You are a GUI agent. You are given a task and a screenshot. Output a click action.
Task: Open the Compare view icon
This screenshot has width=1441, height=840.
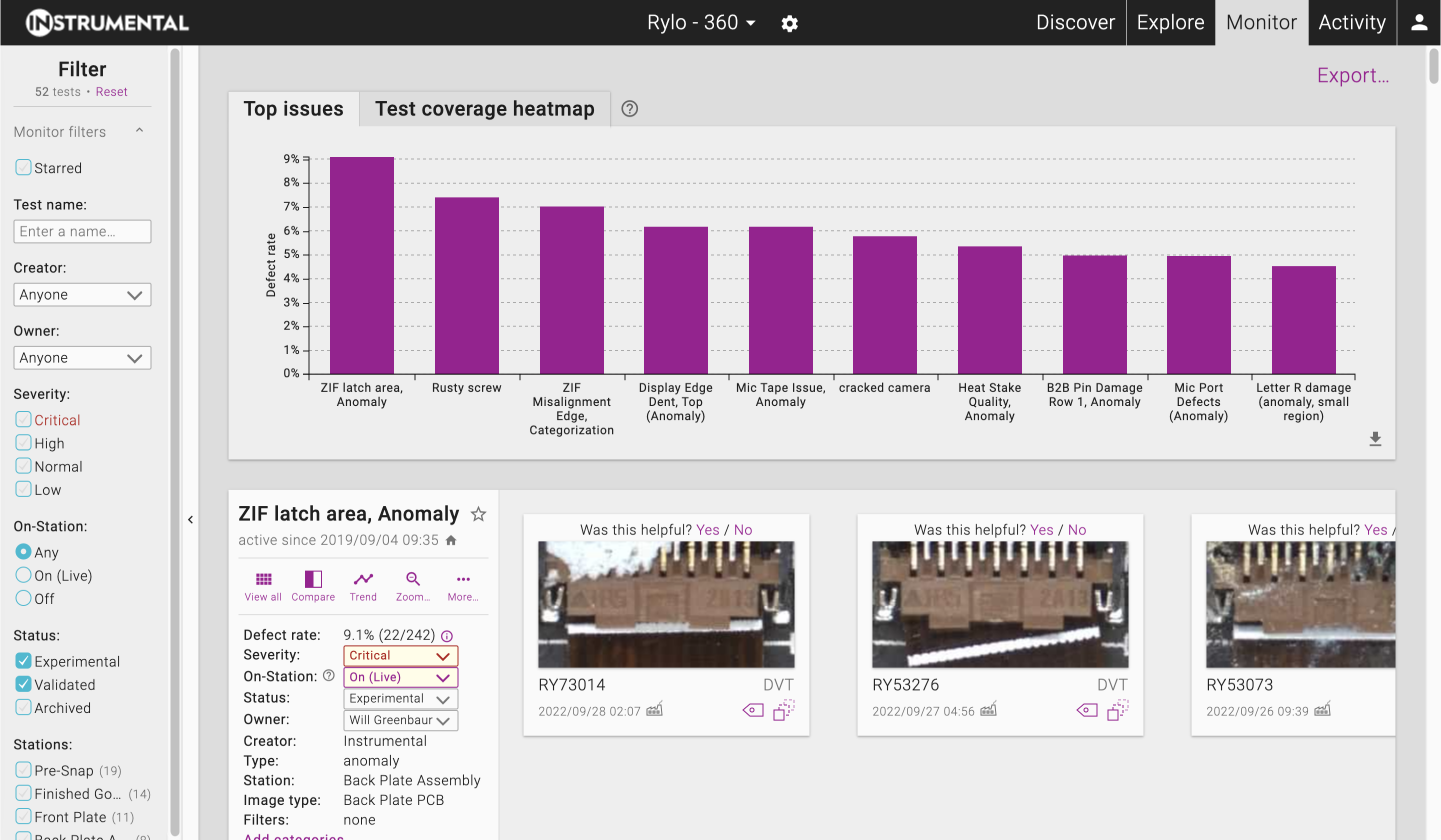point(313,580)
